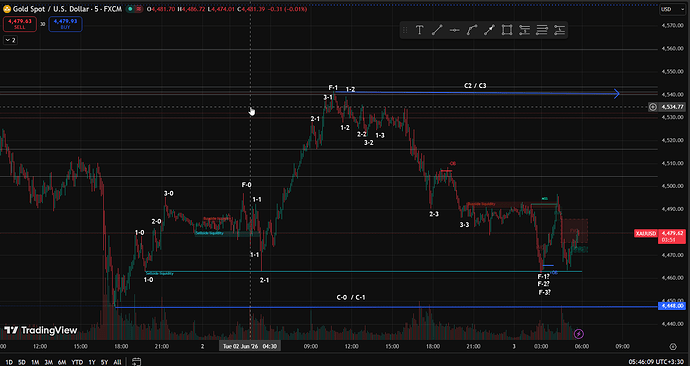Select the 'F-1?' label near bottom right low
The height and width of the screenshot is (366, 690).
point(543,277)
